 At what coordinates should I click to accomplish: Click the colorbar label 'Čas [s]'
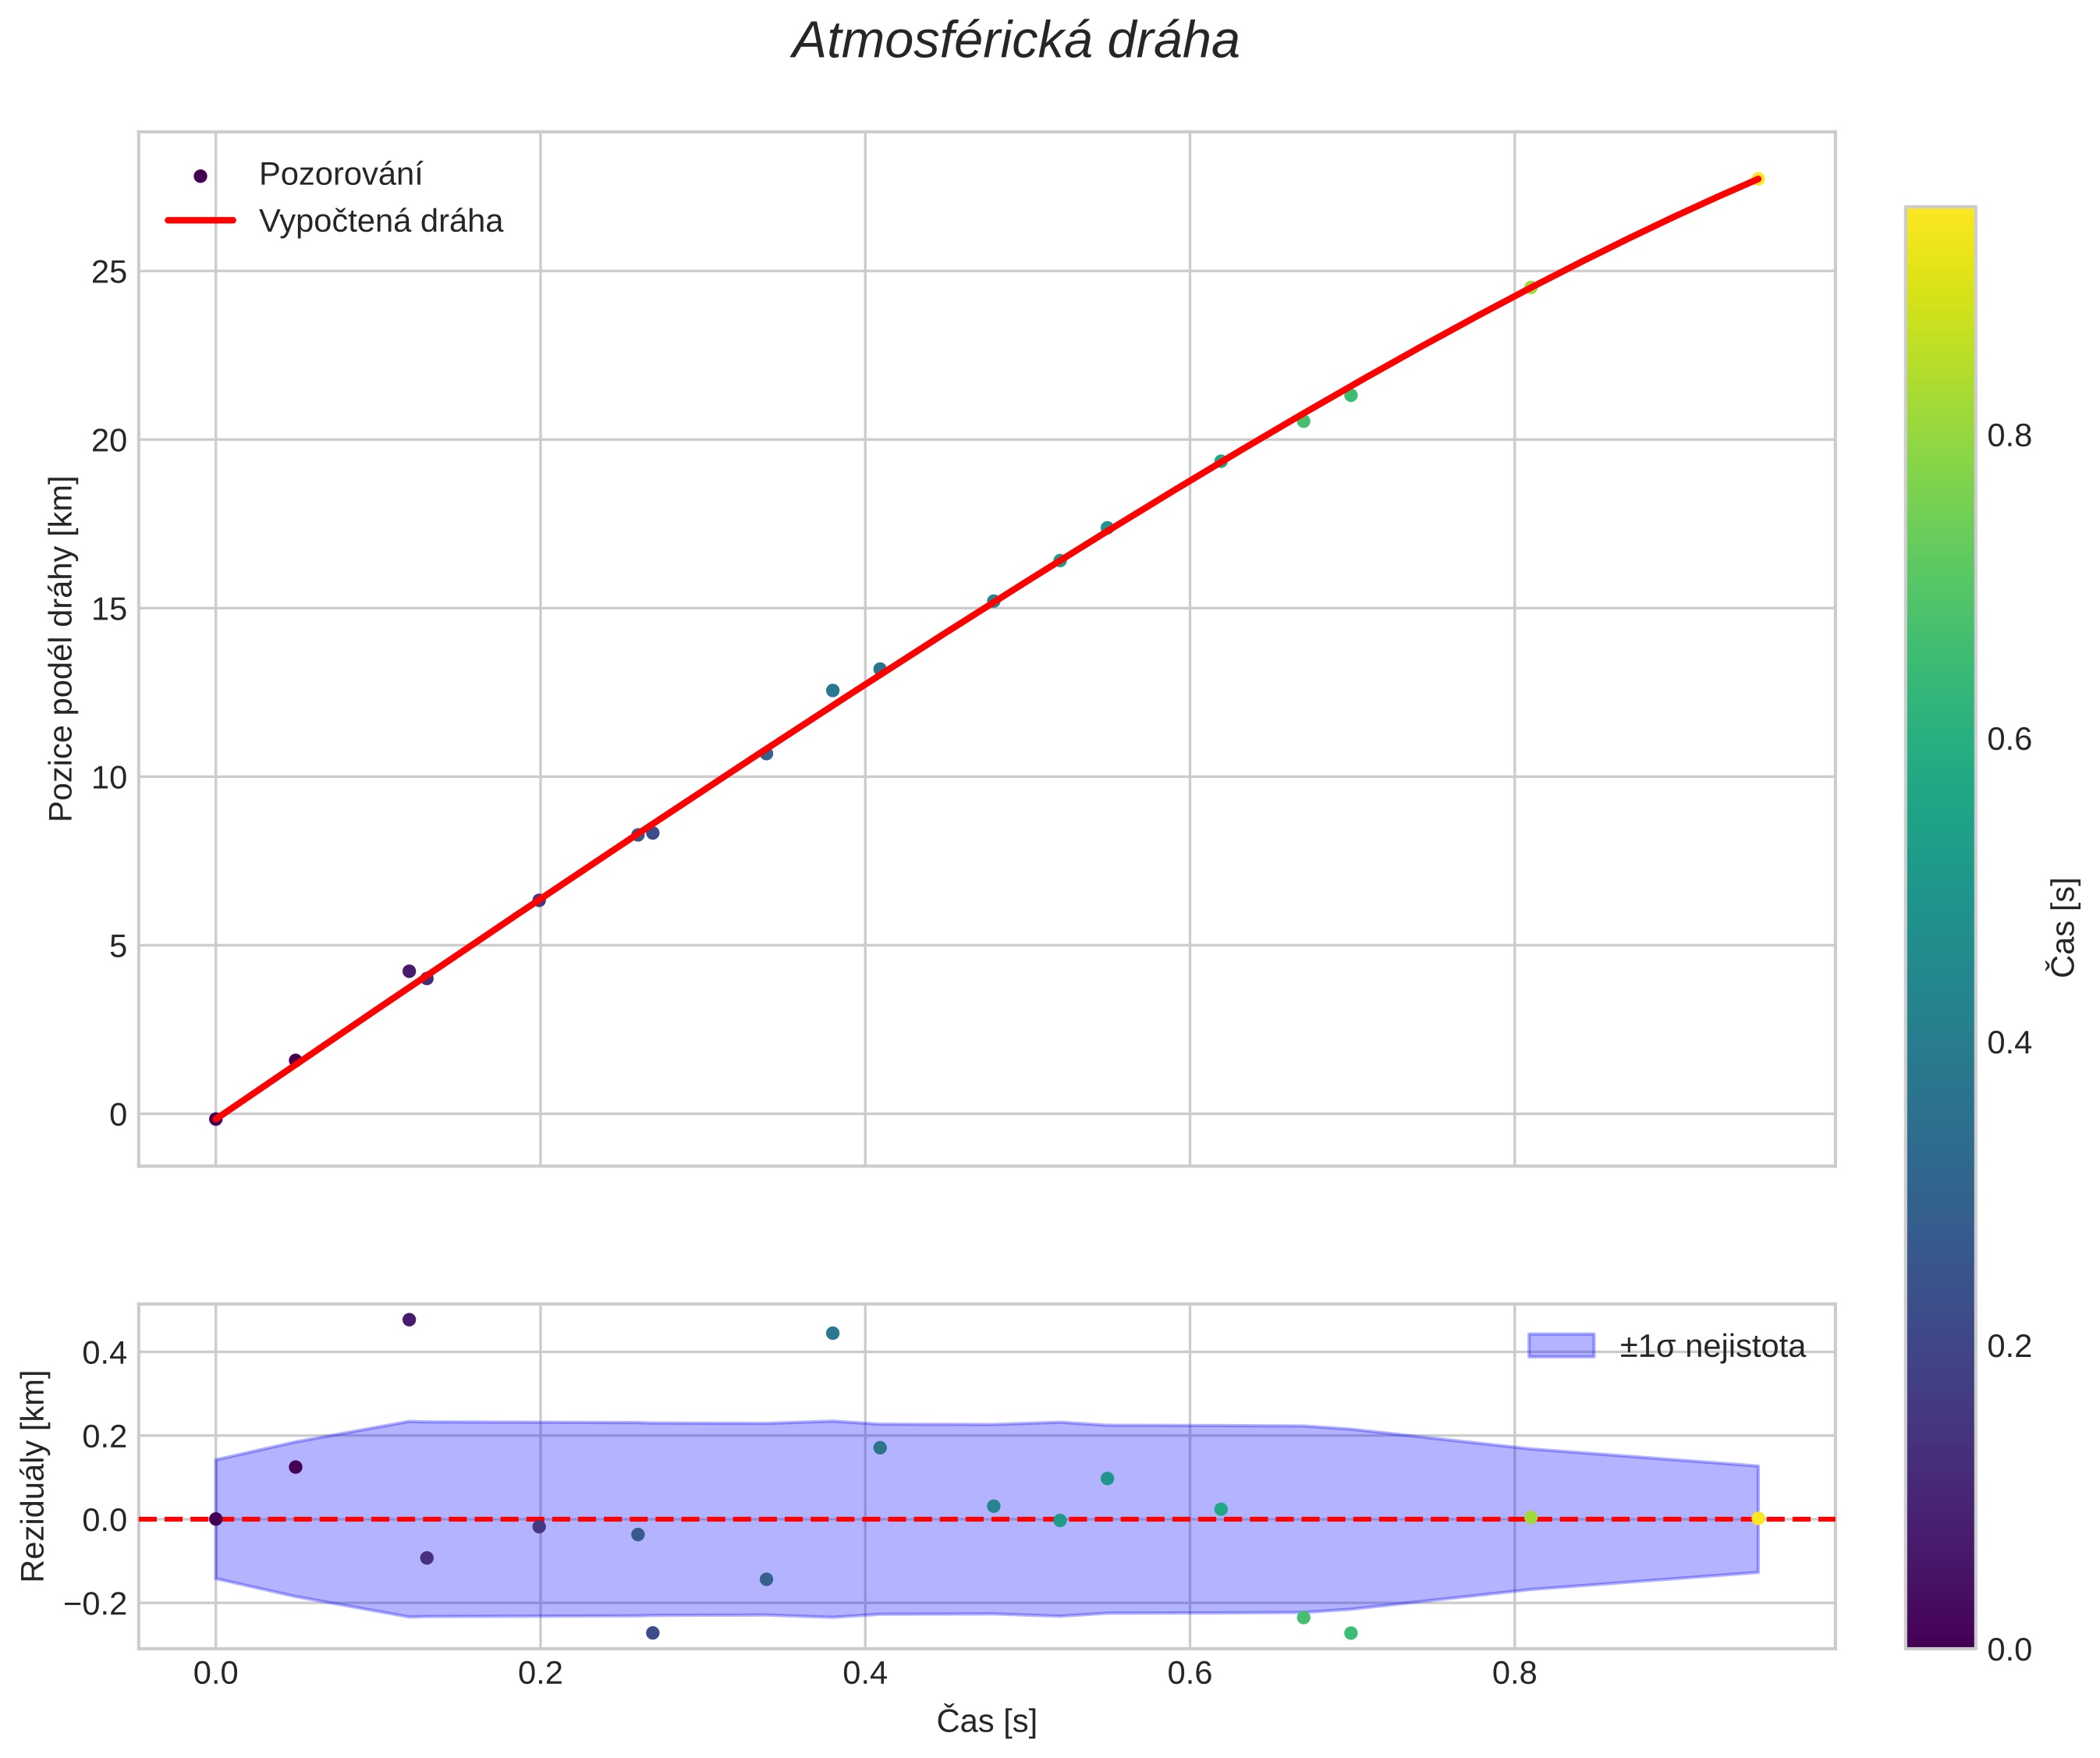click(x=2062, y=927)
